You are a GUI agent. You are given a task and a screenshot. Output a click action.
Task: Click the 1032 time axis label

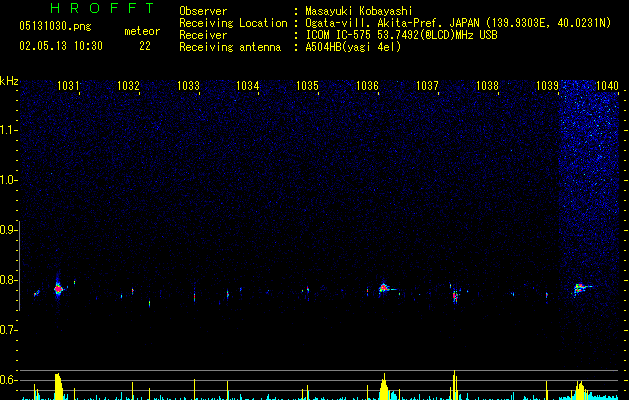click(x=128, y=85)
